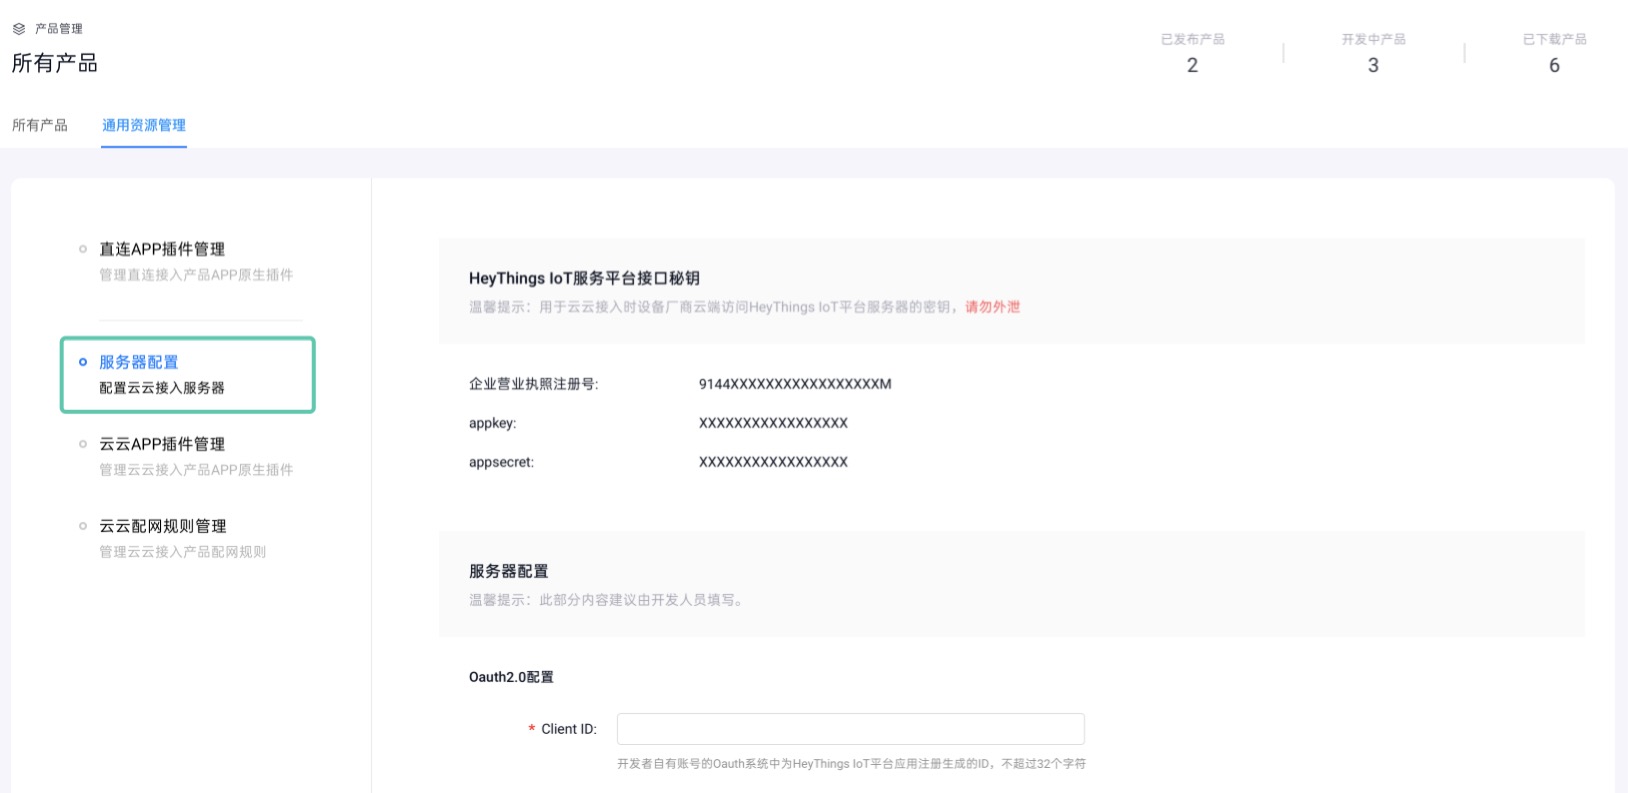The height and width of the screenshot is (793, 1628).
Task: Click the Client ID label
Action: coord(569,729)
